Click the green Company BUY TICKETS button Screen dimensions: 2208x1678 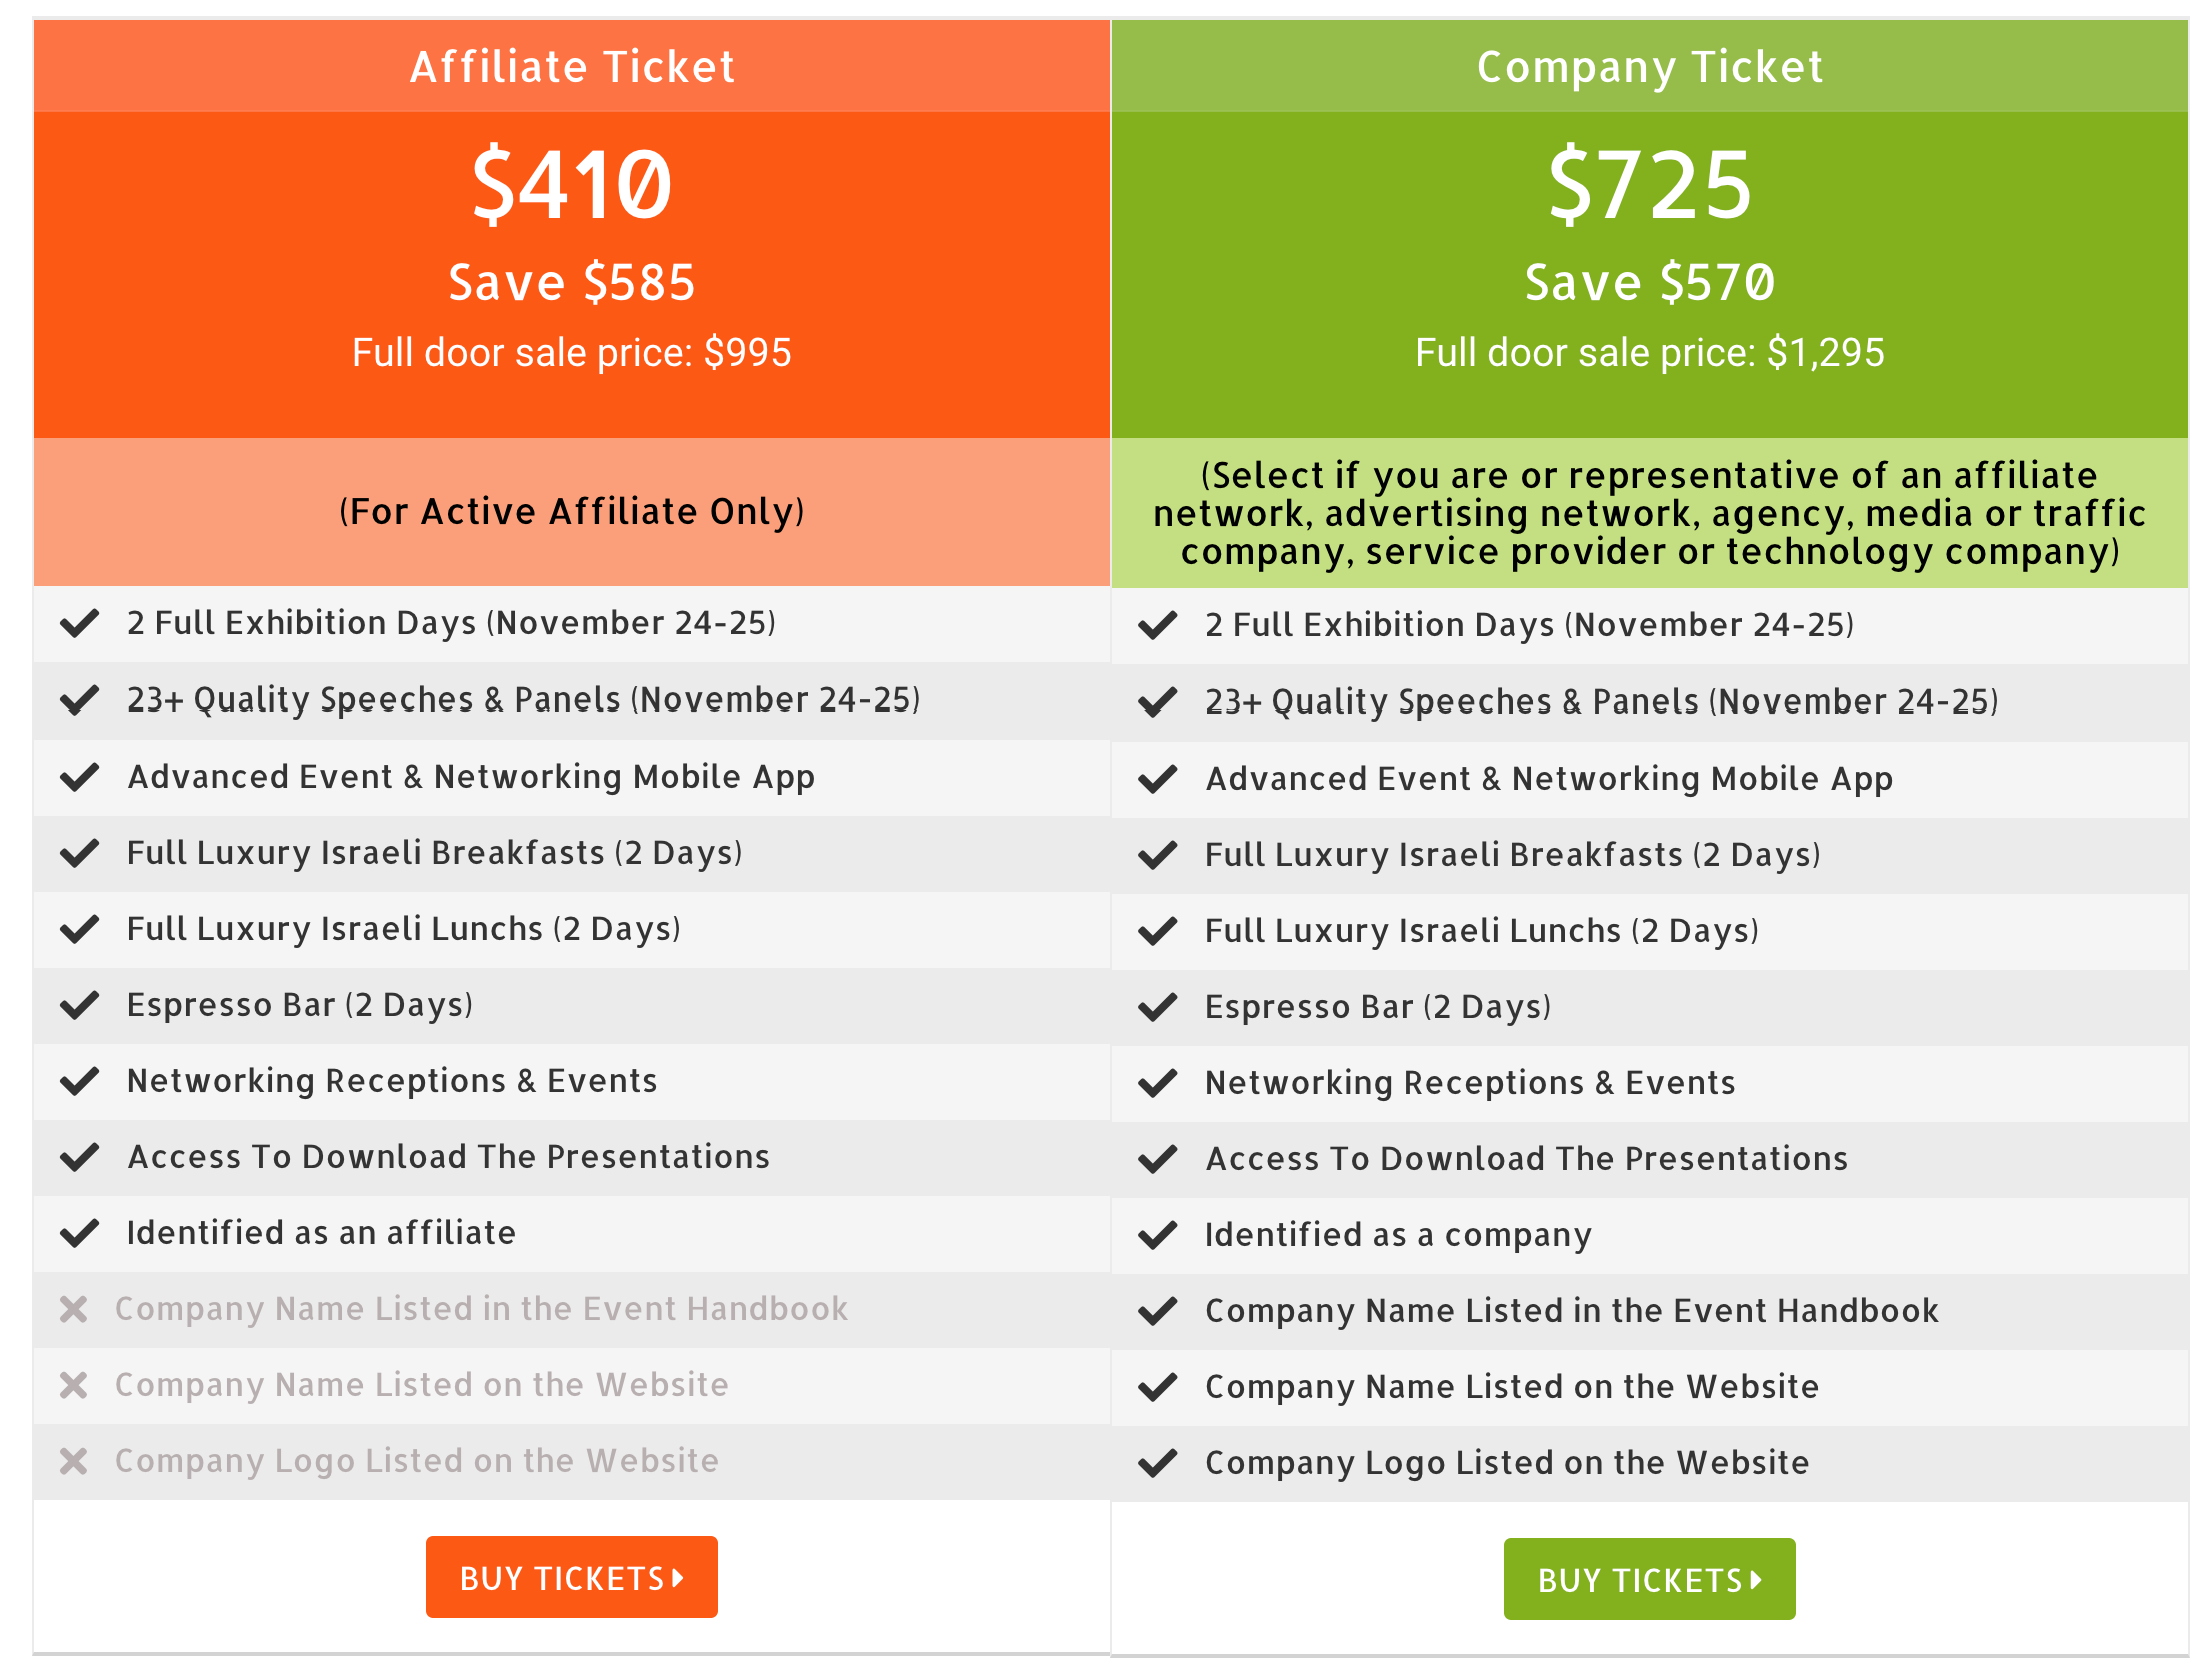point(1649,1579)
